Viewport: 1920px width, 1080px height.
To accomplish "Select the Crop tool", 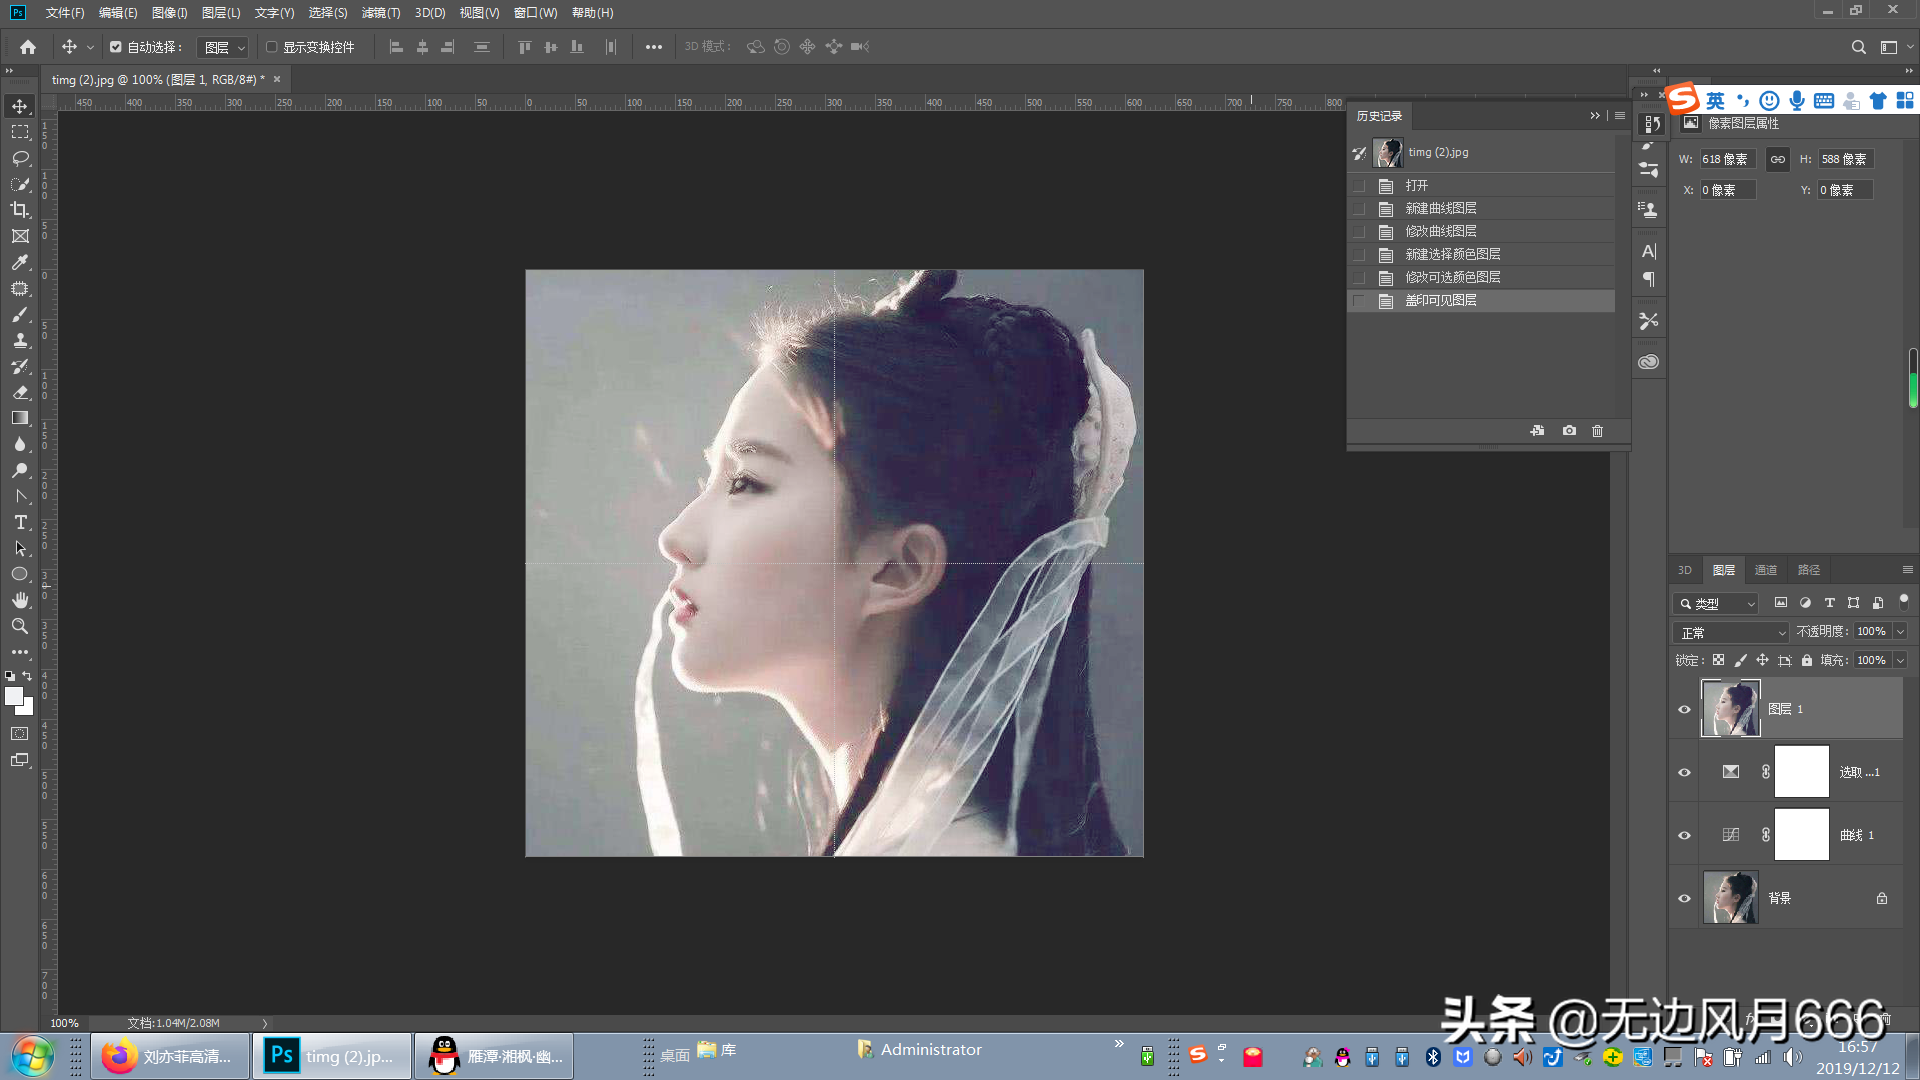I will coord(20,210).
